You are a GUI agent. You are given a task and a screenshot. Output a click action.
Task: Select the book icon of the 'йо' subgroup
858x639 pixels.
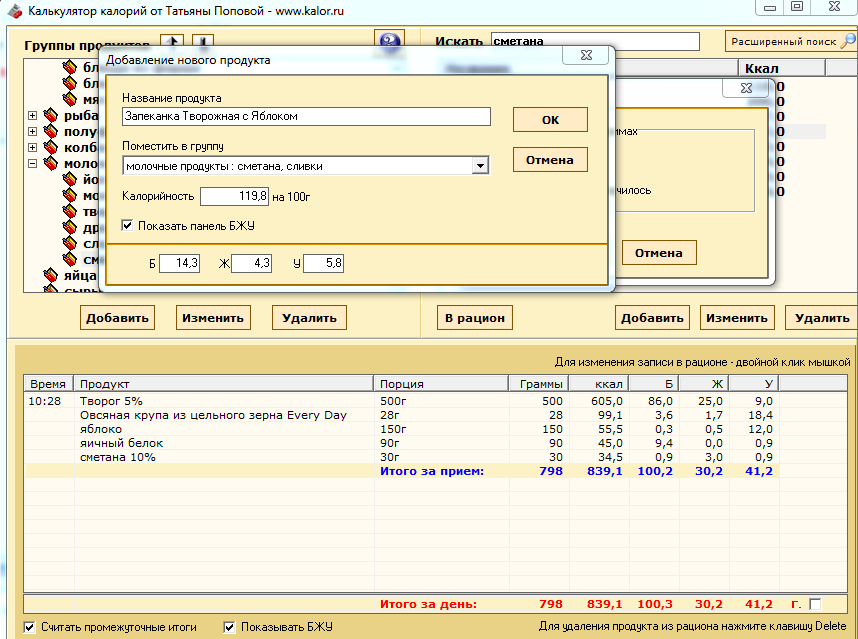[x=69, y=179]
